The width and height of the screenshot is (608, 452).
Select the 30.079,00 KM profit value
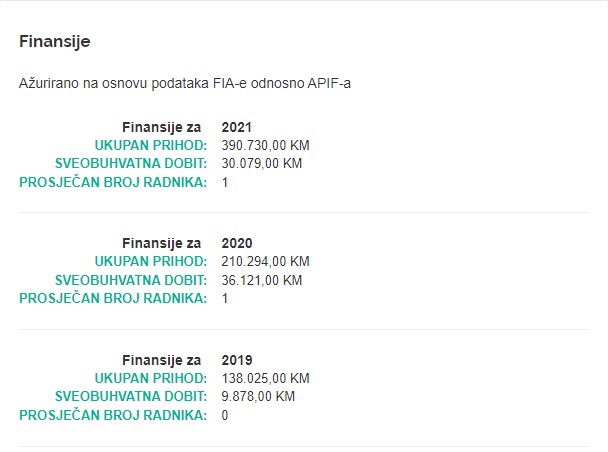[262, 164]
